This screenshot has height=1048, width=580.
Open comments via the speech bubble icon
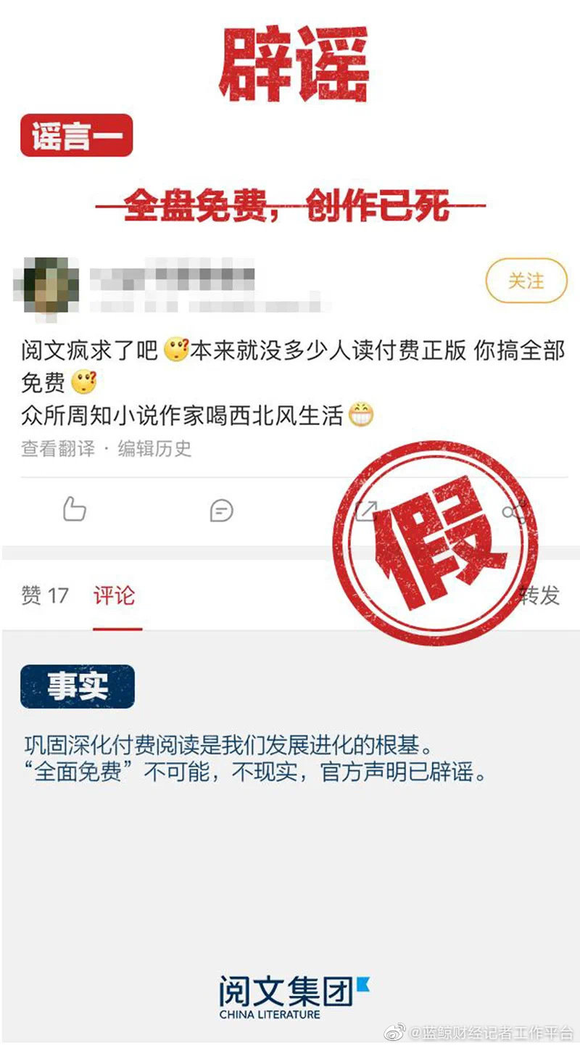pos(221,511)
